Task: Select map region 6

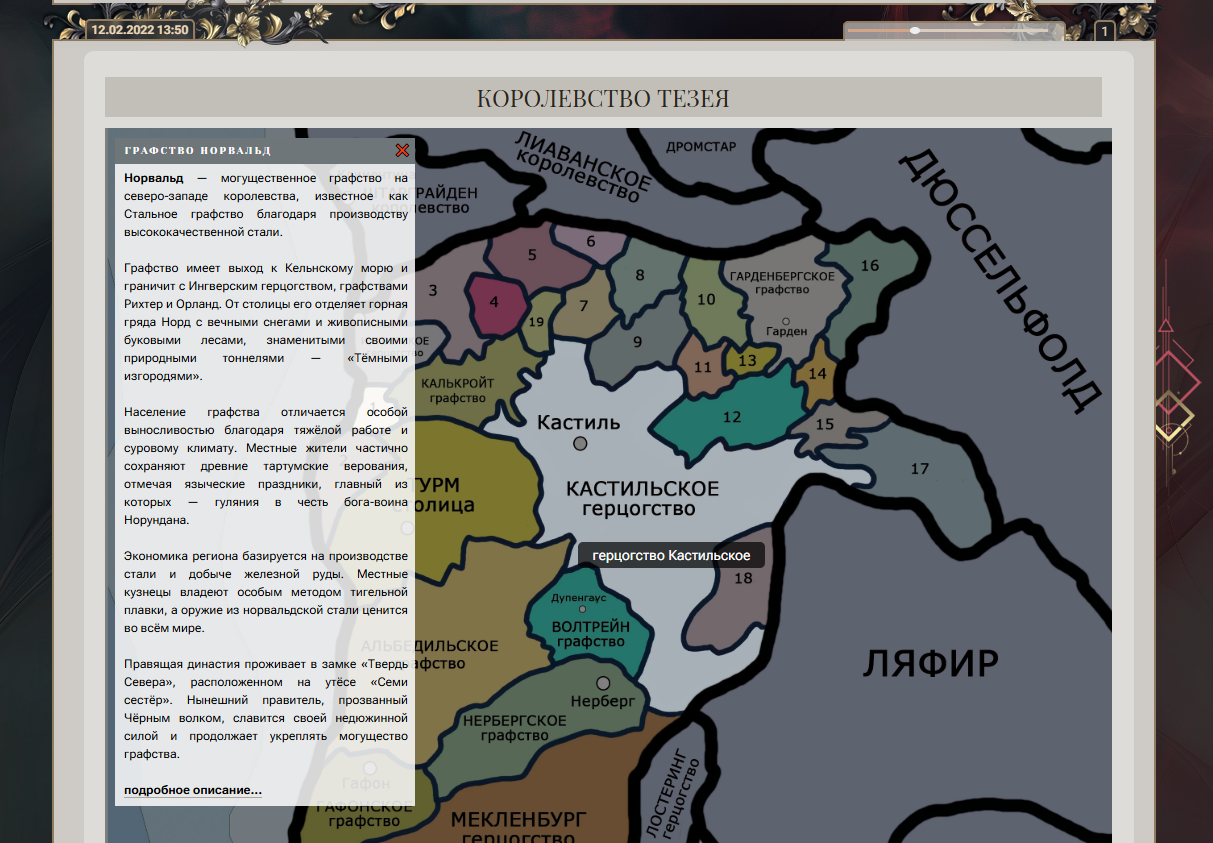Action: point(591,241)
